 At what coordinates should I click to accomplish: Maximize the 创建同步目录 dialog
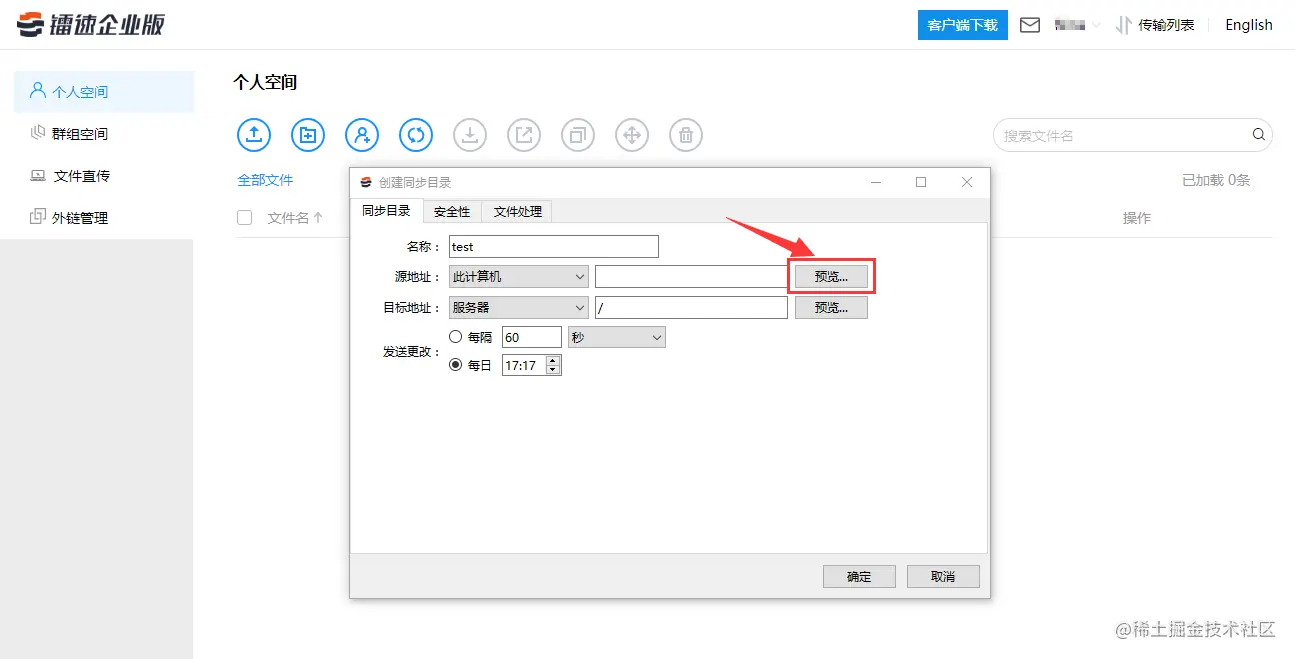point(921,182)
